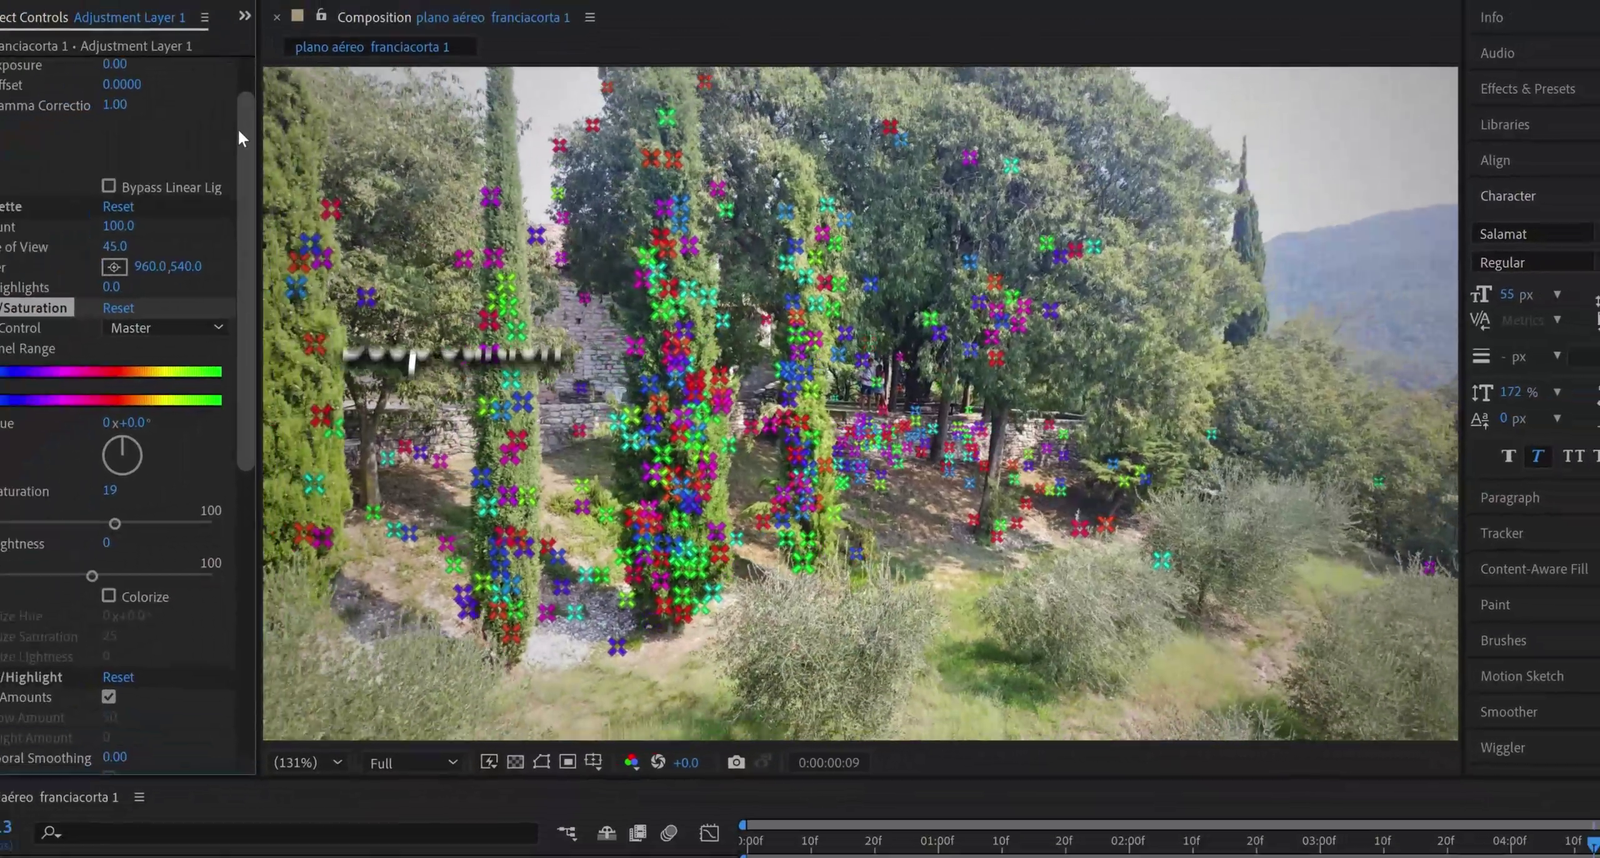
Task: Open the Composition panel menu
Action: tap(590, 17)
